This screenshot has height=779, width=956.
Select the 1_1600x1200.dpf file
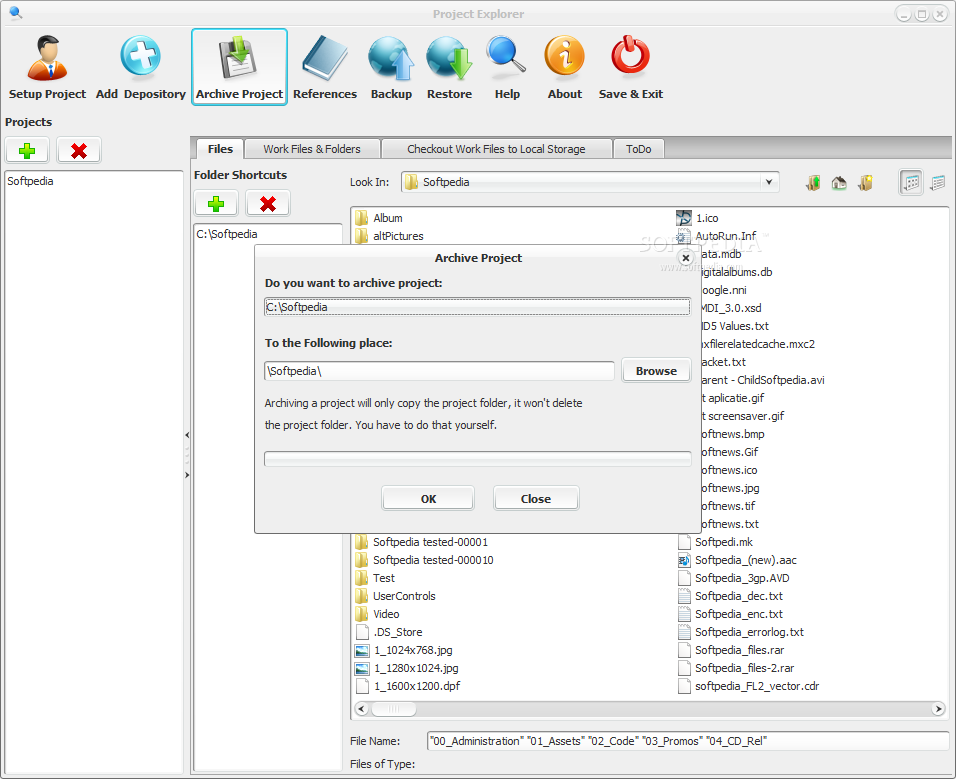coord(408,686)
